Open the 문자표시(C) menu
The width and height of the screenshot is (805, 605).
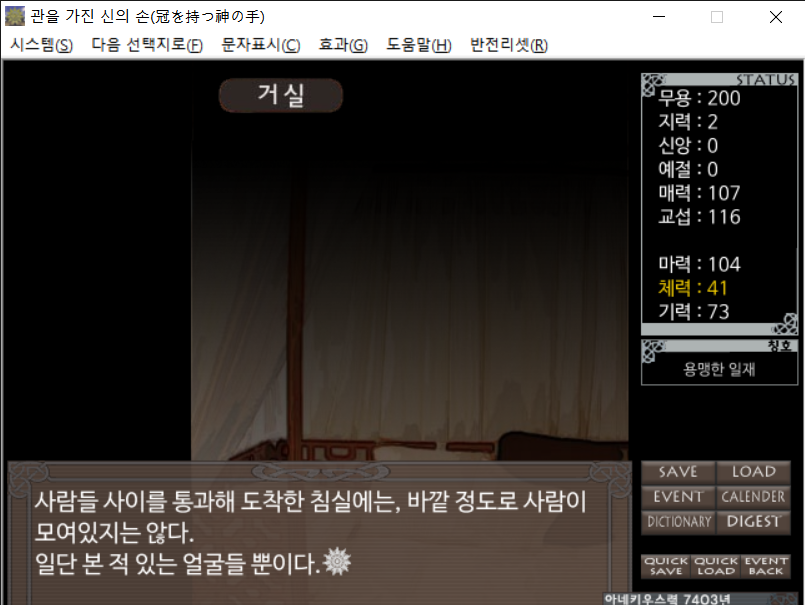tap(260, 45)
